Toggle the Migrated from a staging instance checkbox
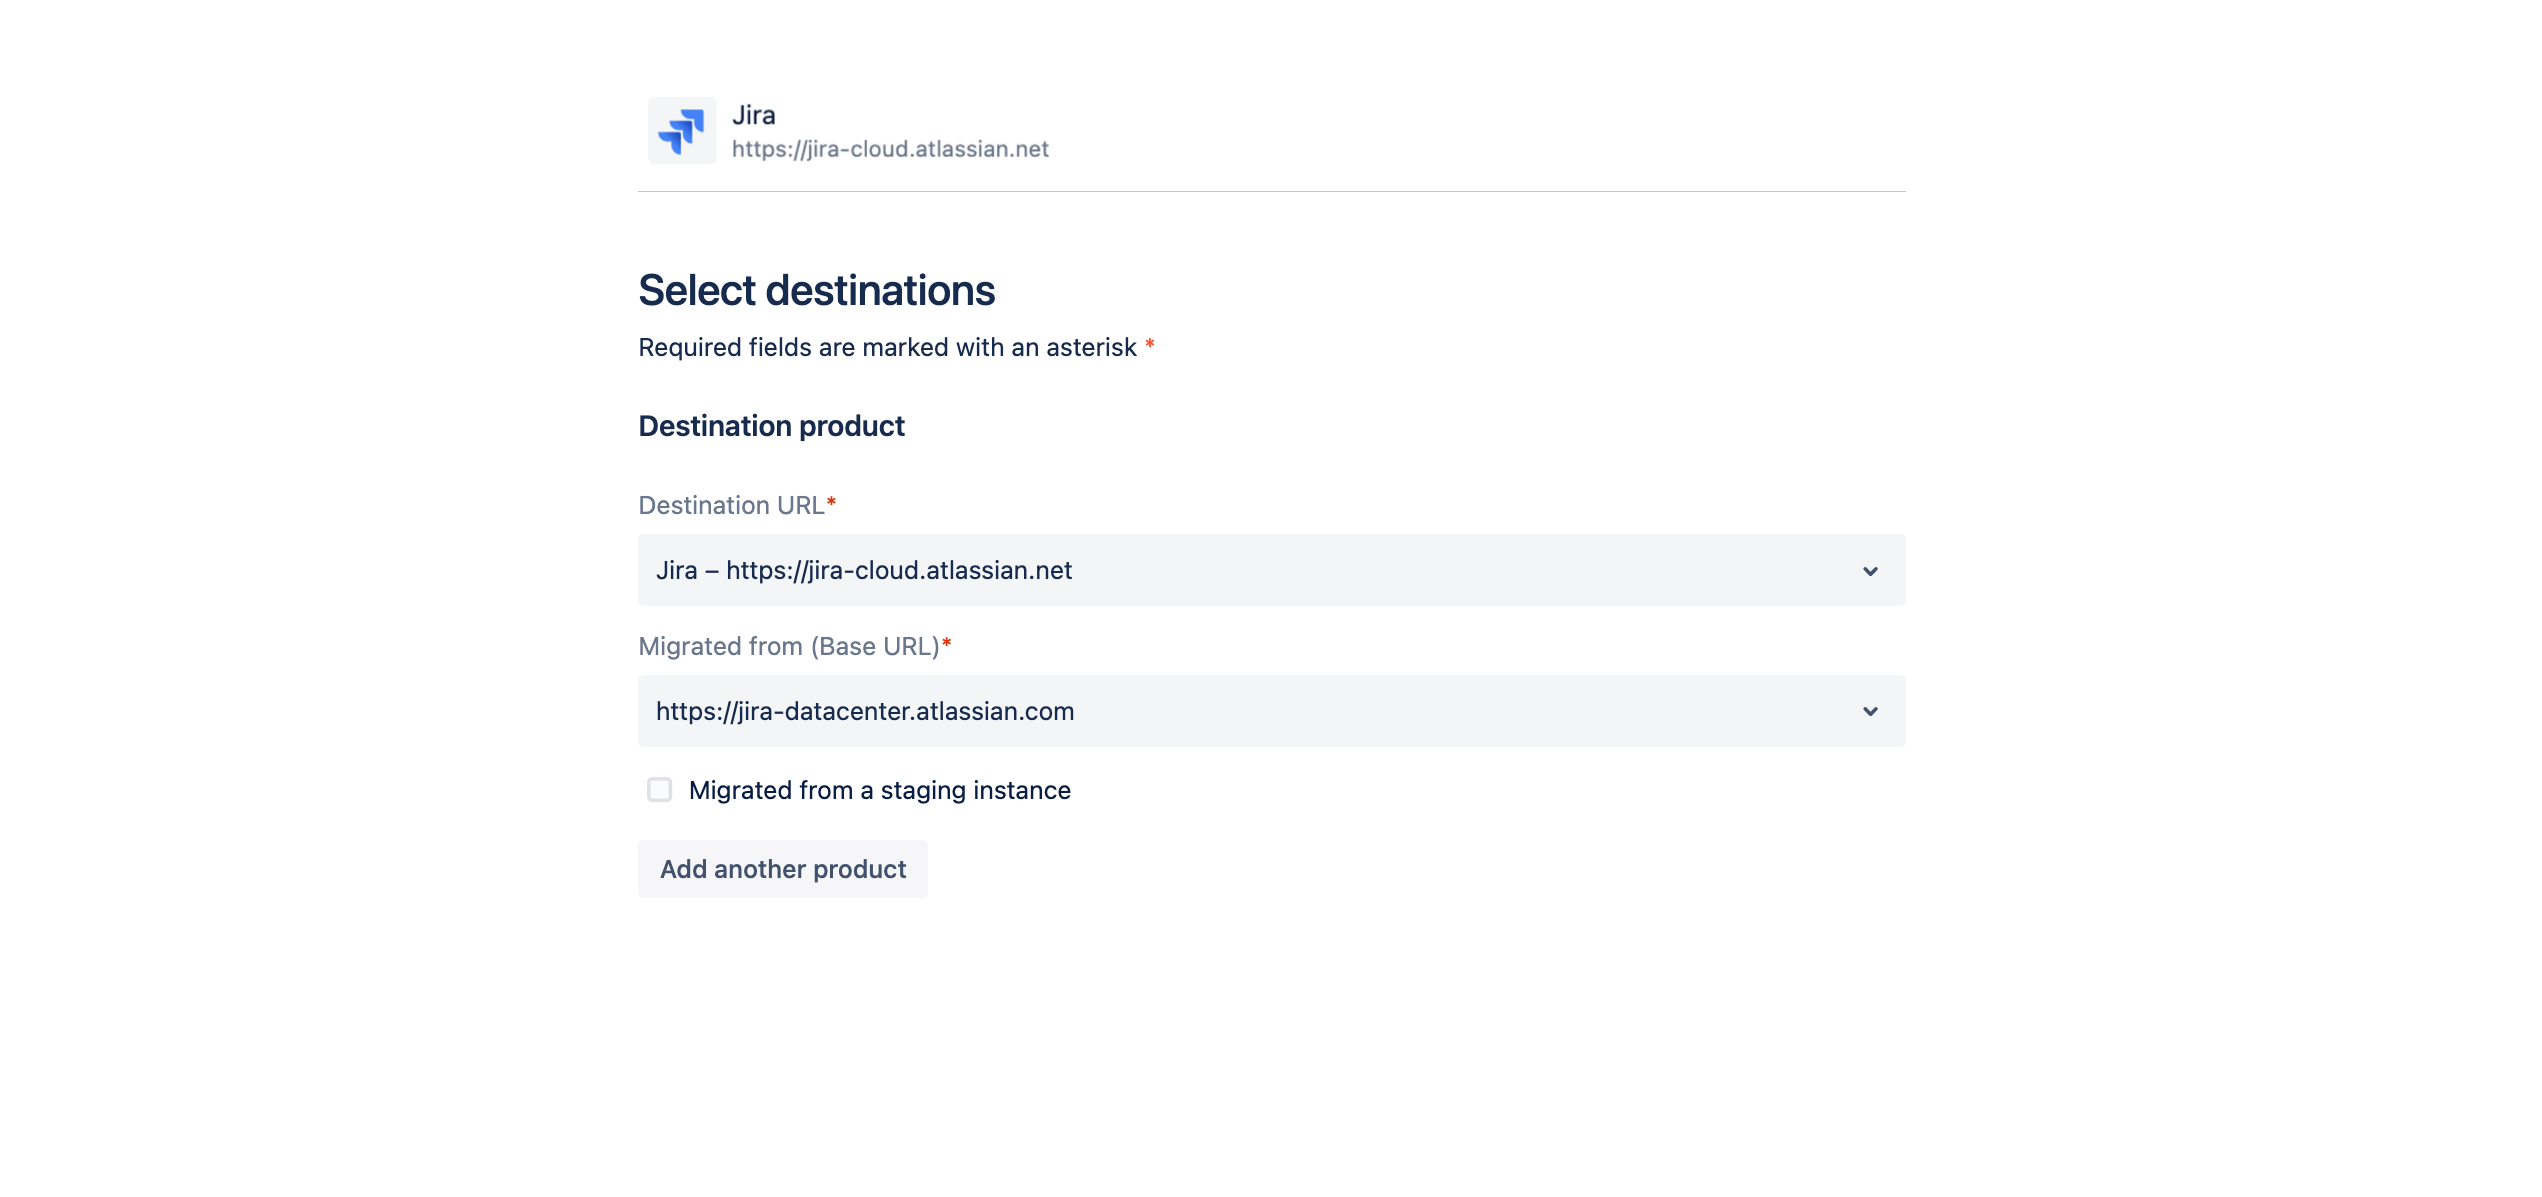Viewport: 2542px width, 1197px height. point(660,790)
